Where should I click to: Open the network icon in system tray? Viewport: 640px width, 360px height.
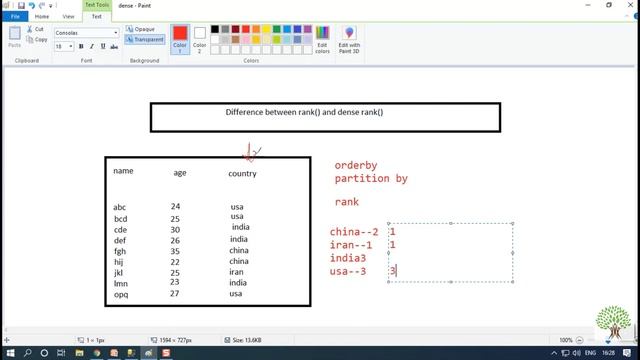click(565, 353)
